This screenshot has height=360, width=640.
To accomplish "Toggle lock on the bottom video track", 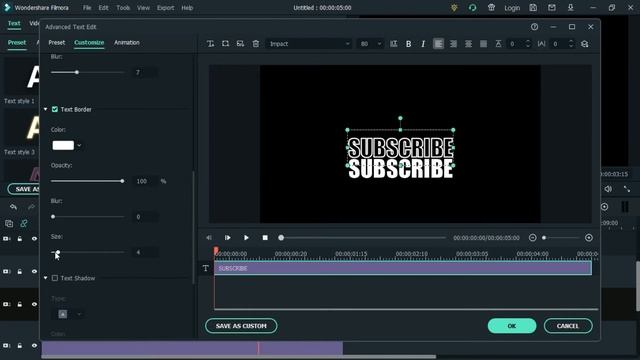I will (20, 346).
